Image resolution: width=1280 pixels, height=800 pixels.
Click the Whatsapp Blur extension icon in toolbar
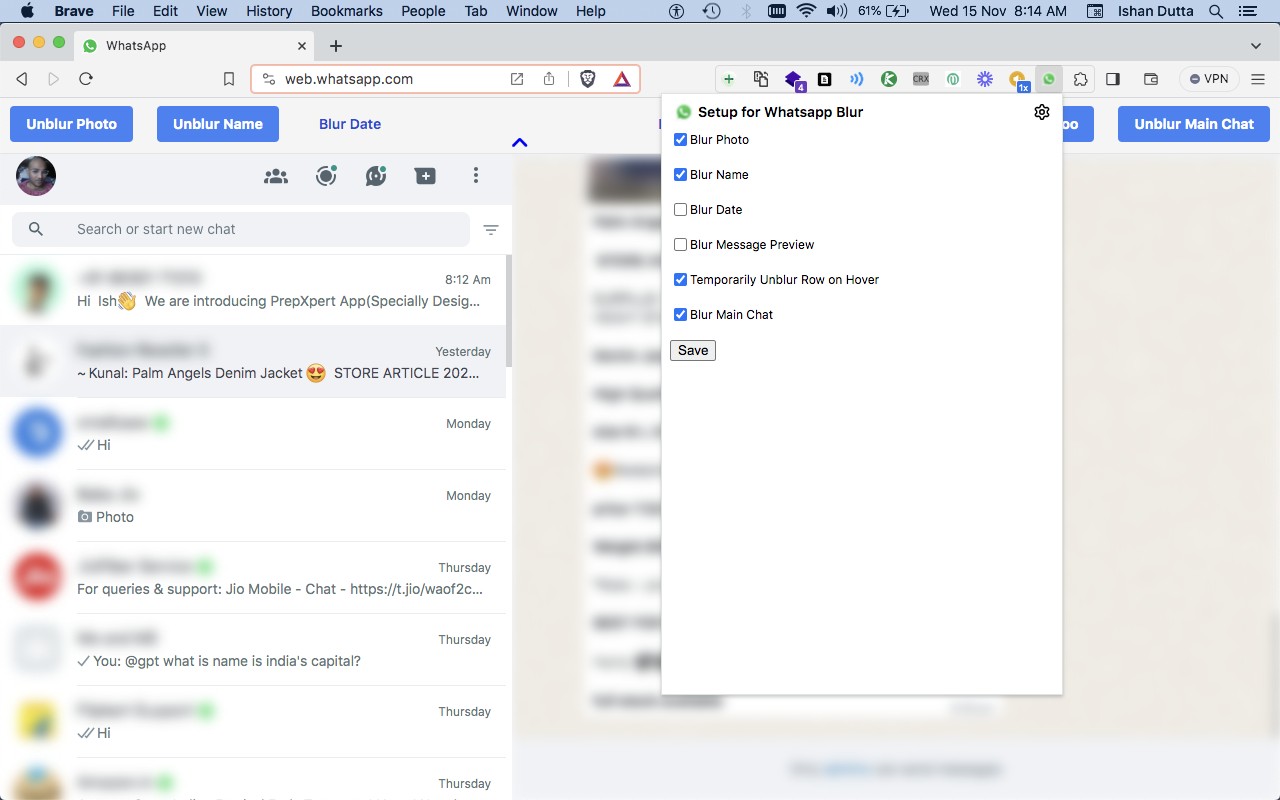coord(1049,79)
